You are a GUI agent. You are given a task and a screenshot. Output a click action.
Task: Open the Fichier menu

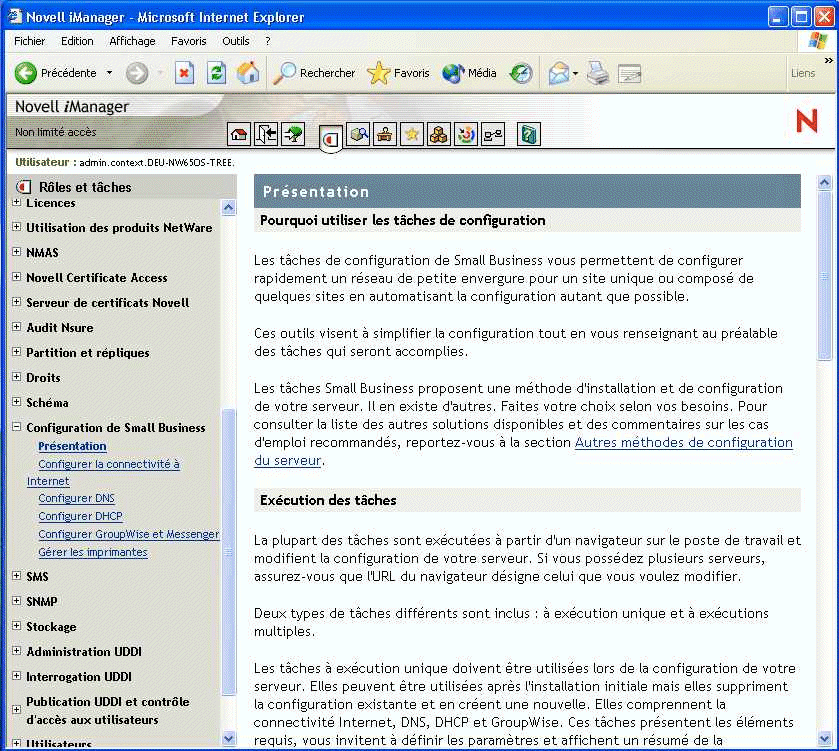29,41
